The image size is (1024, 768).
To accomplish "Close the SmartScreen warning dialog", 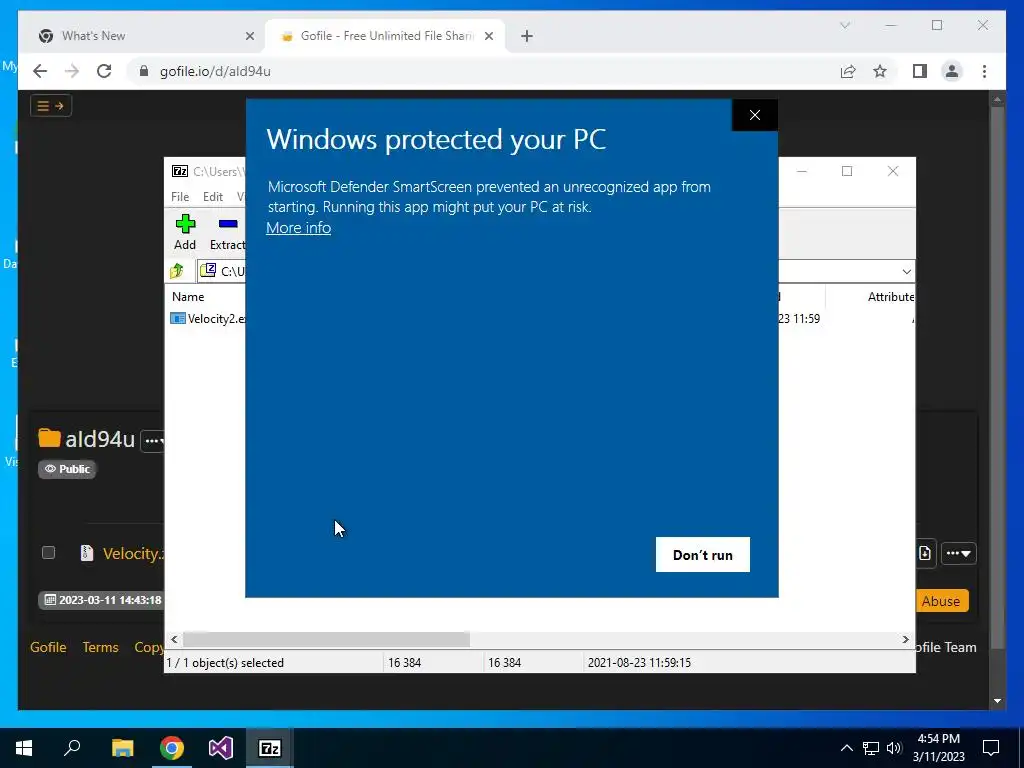I will [755, 115].
